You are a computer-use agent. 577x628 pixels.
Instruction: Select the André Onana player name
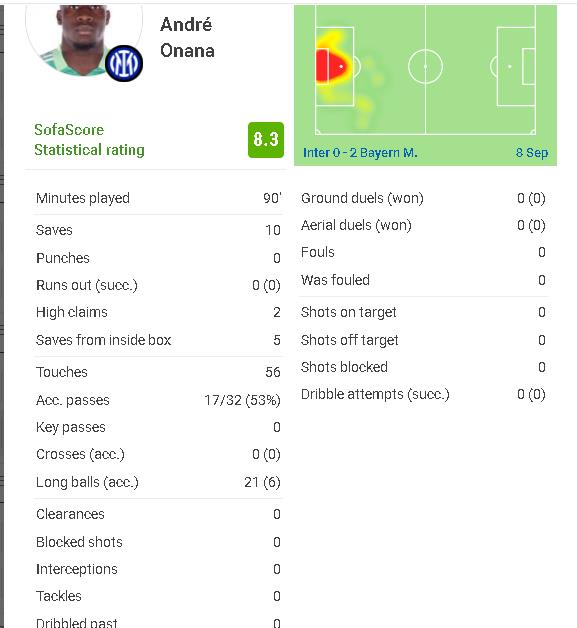(x=187, y=38)
